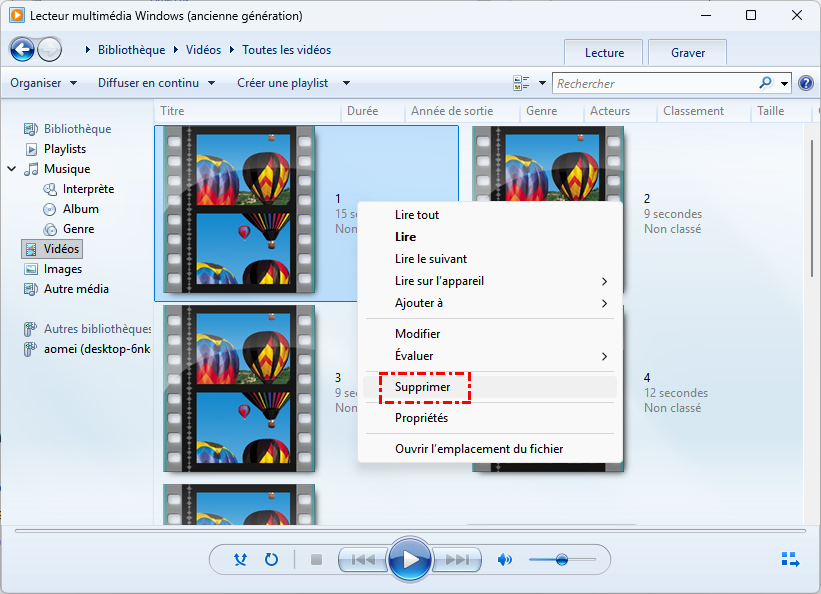
Task: Expand the Créer une playlist dropdown
Action: 293,83
